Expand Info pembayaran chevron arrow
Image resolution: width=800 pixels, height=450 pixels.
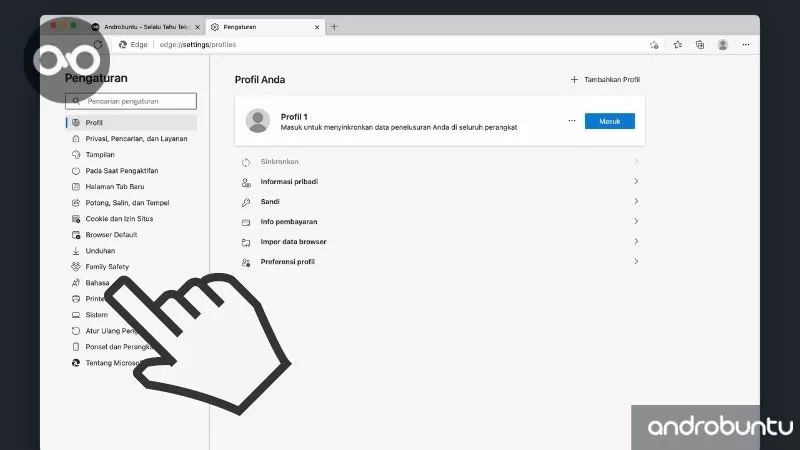636,221
